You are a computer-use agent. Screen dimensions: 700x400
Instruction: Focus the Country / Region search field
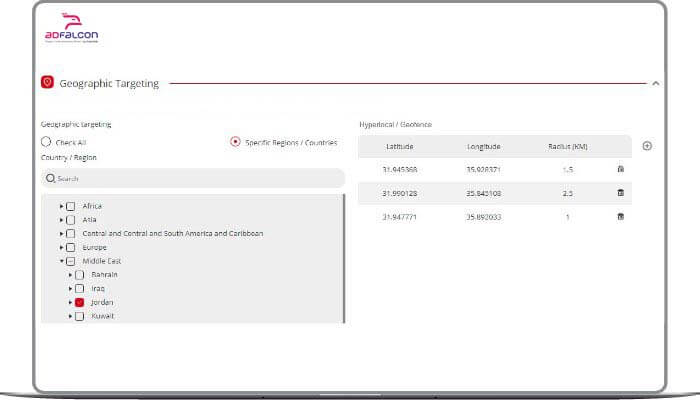click(x=195, y=178)
